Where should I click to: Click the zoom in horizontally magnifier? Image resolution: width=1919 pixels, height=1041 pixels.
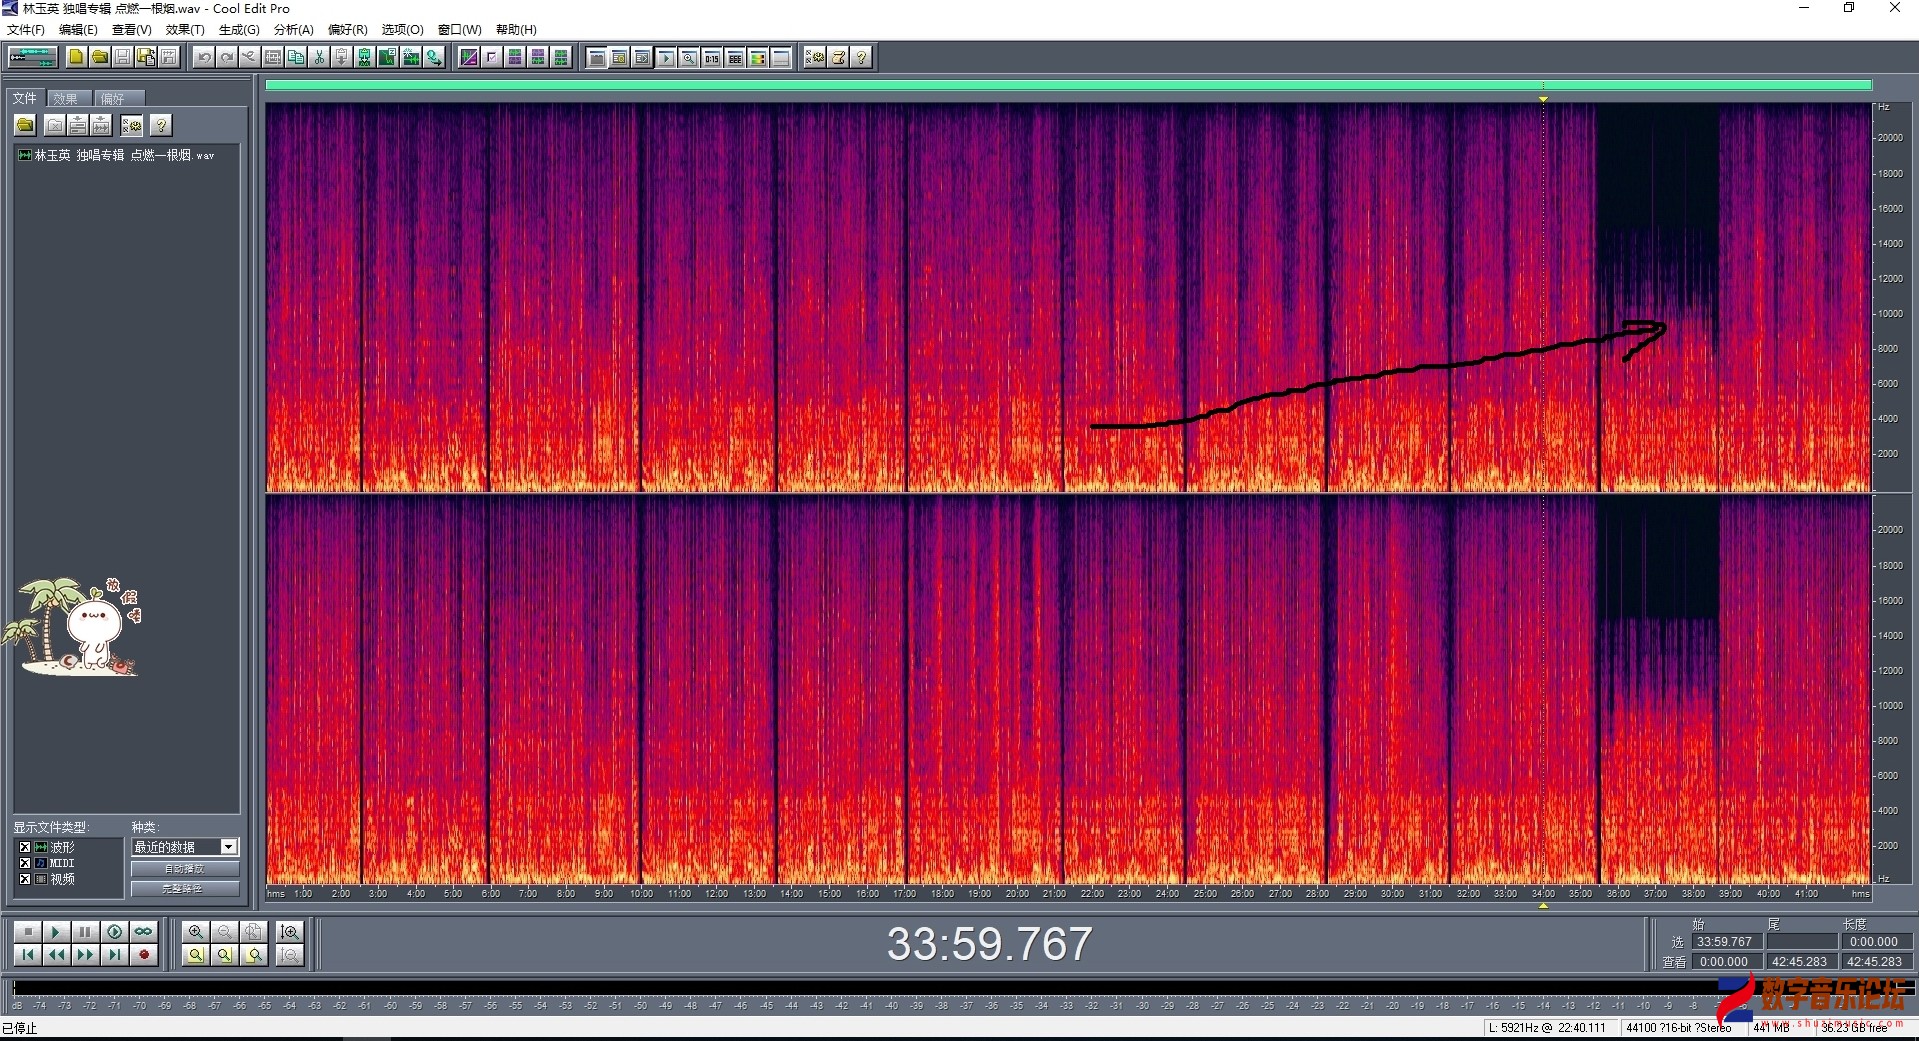[196, 932]
